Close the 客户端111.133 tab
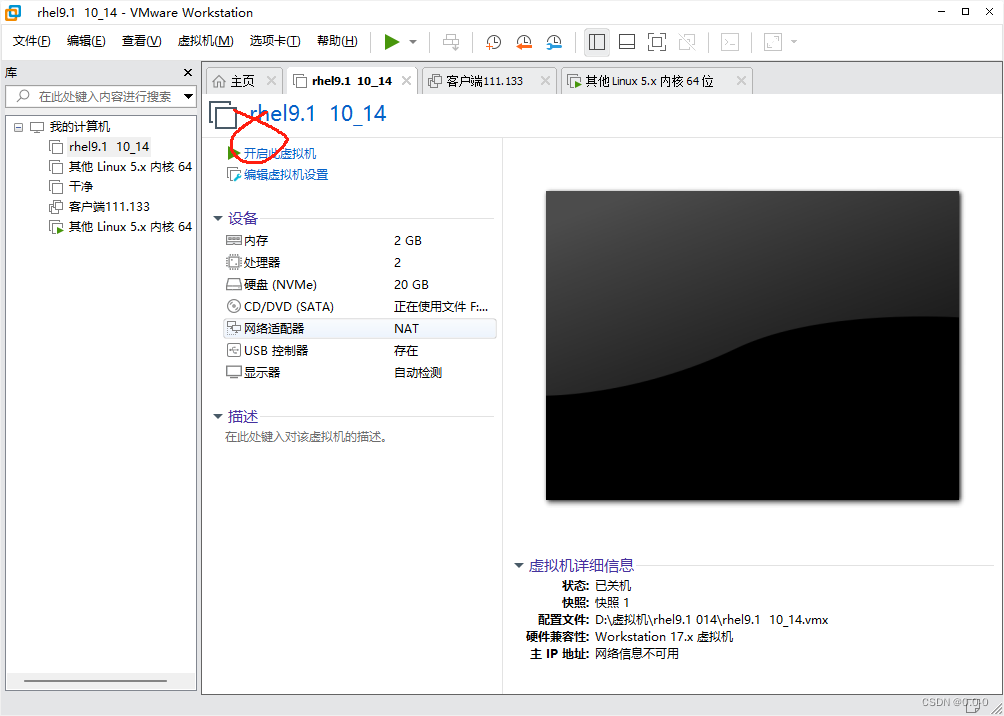1004x716 pixels. coord(545,81)
